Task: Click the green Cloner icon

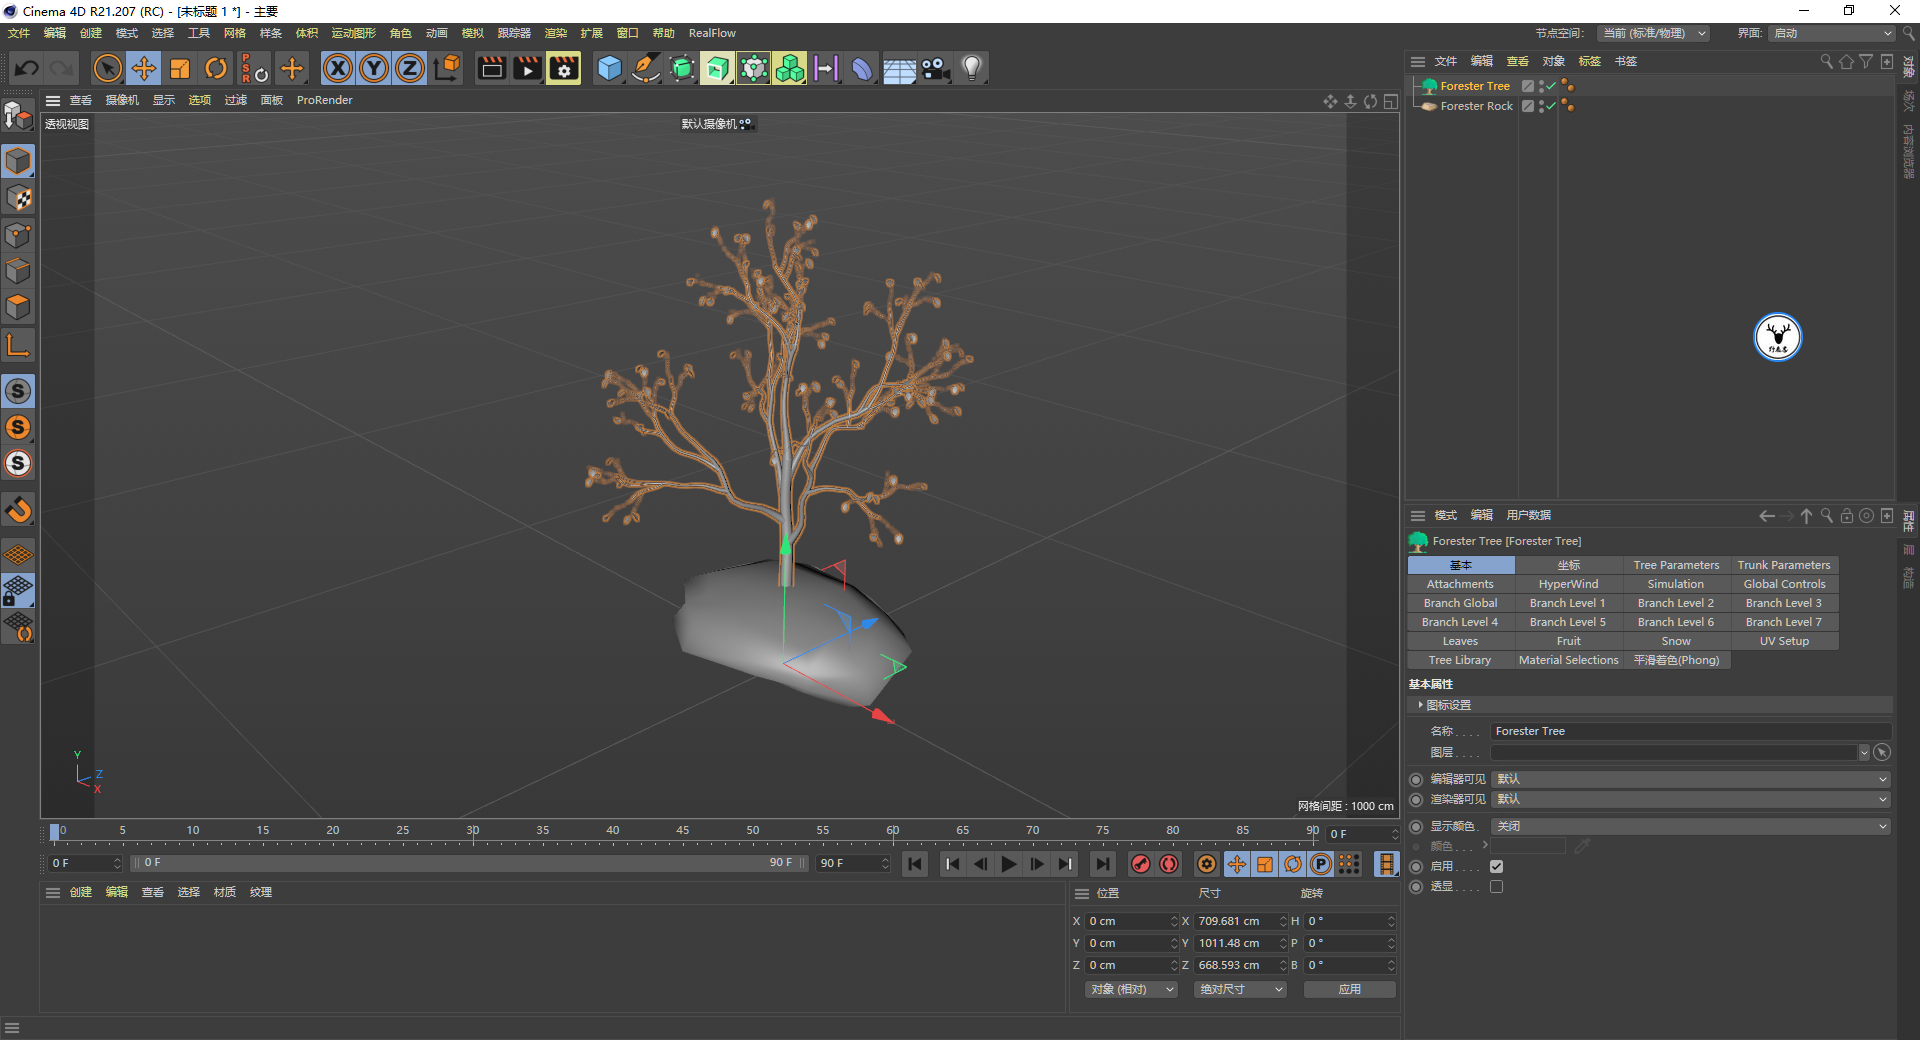Action: pyautogui.click(x=790, y=68)
